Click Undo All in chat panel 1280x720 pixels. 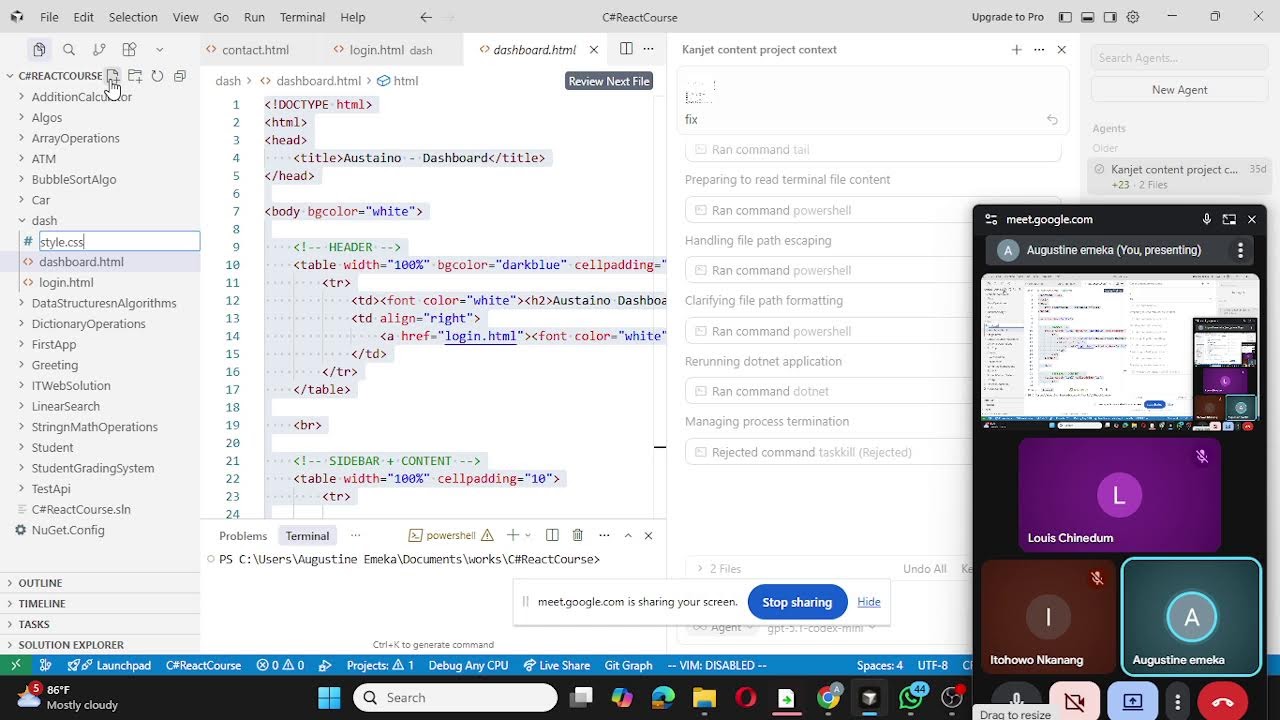pos(925,569)
